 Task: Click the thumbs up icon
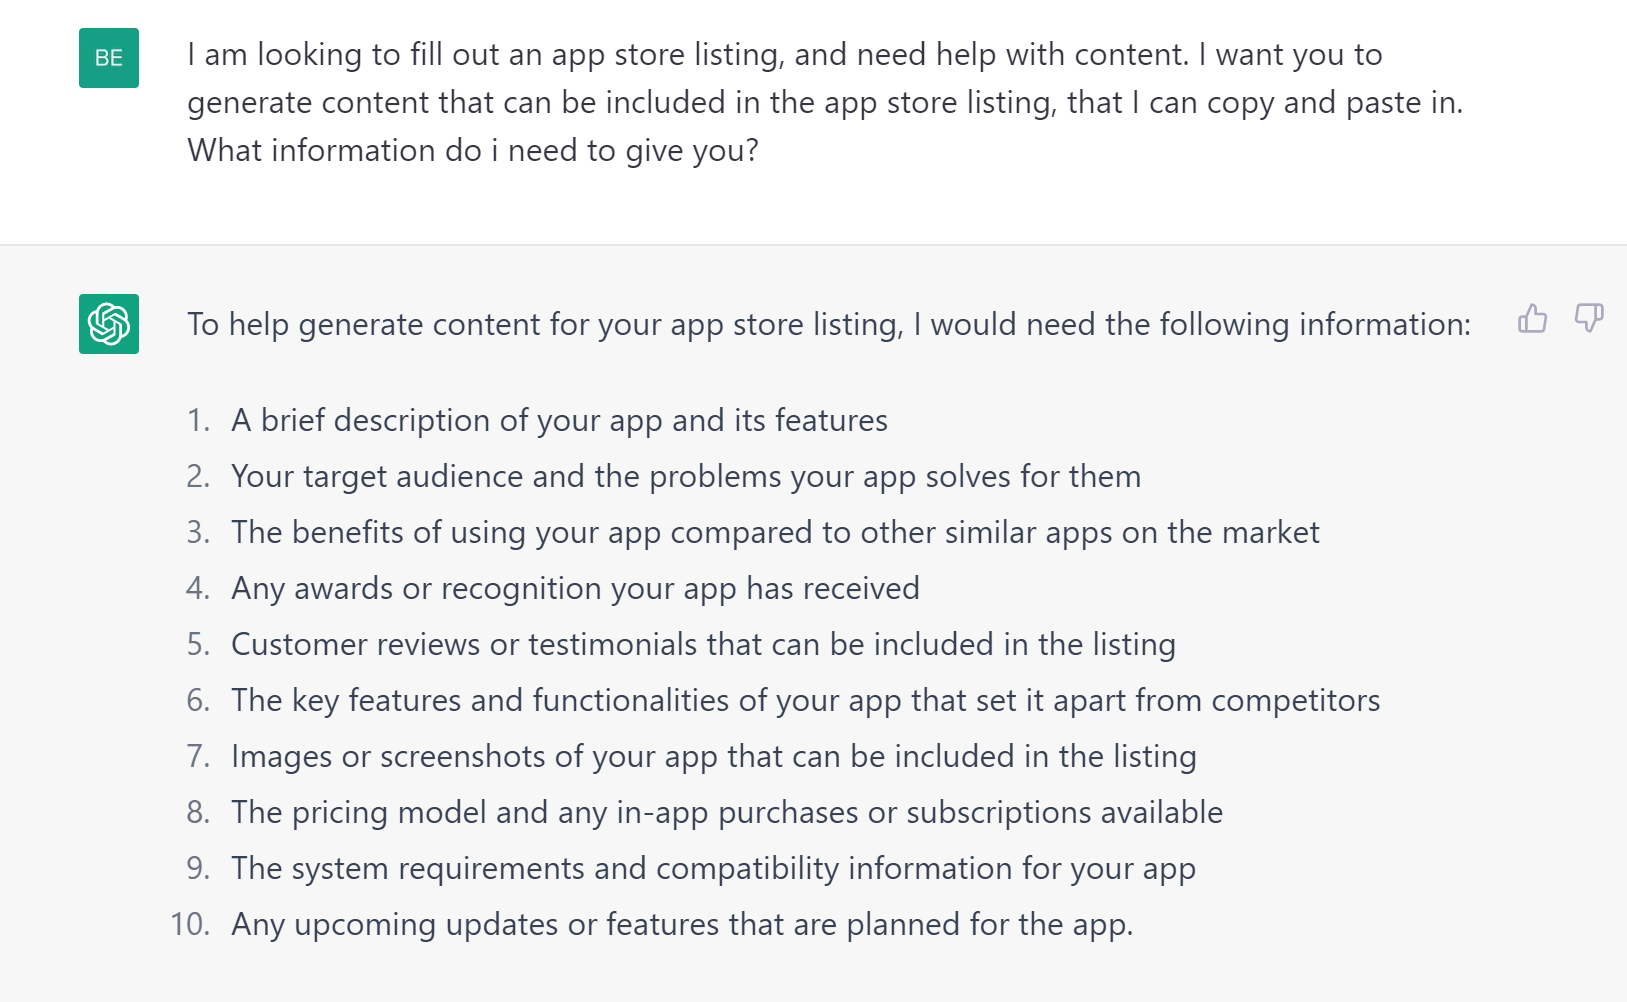pyautogui.click(x=1532, y=319)
